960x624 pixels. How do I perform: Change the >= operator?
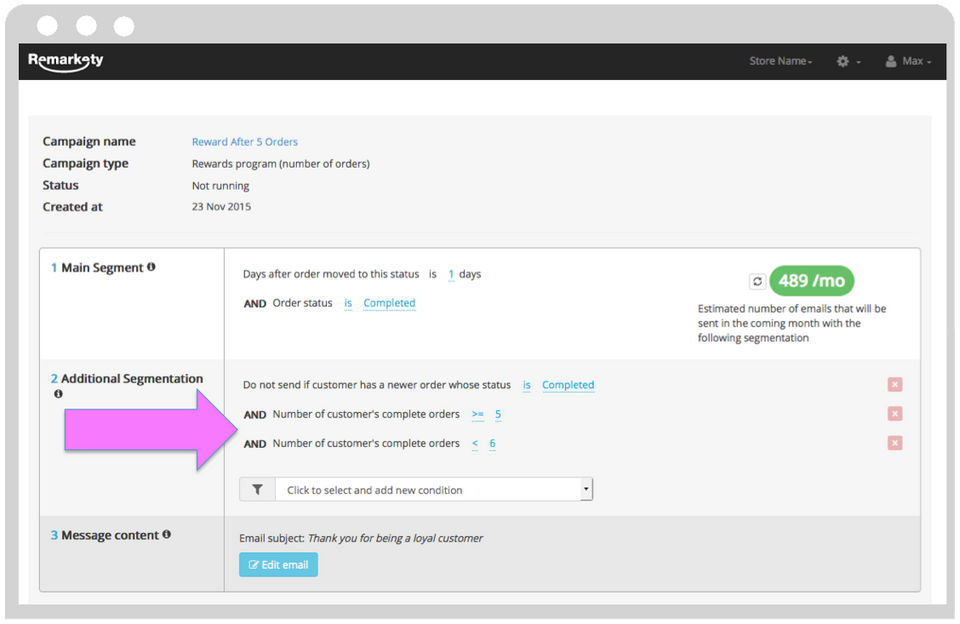(x=477, y=414)
